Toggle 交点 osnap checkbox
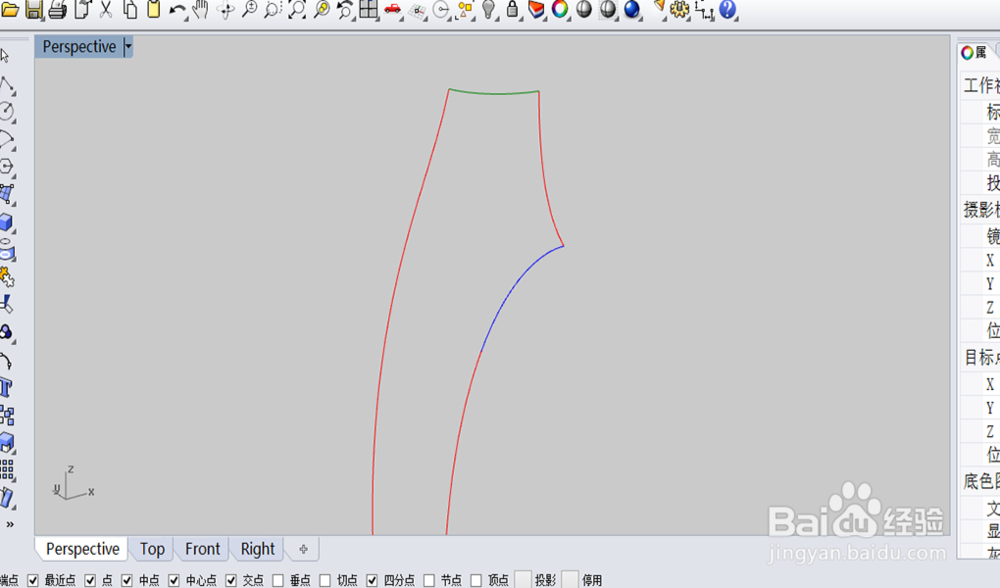The height and width of the screenshot is (588, 1000). [231, 580]
